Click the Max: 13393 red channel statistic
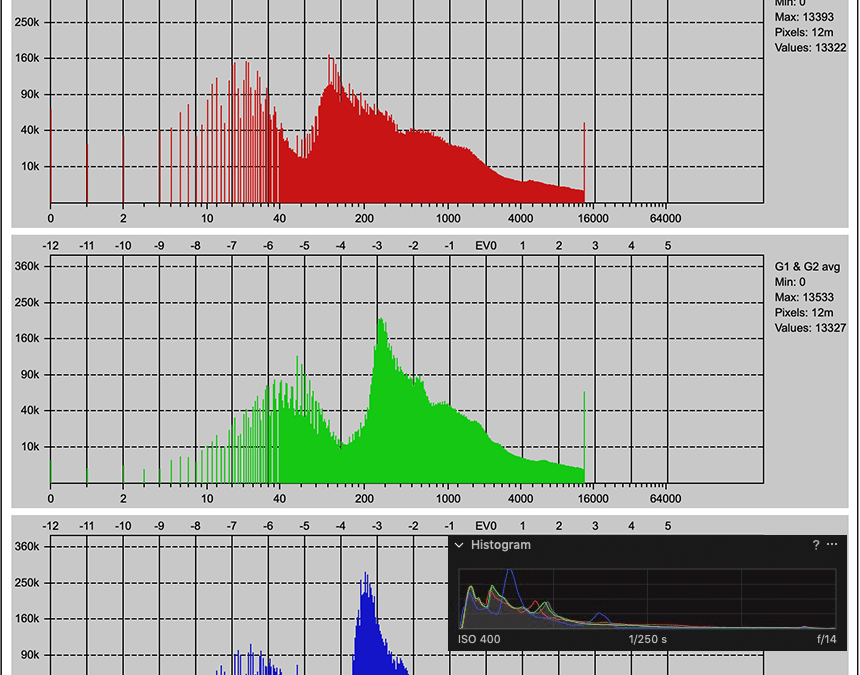 pyautogui.click(x=804, y=17)
